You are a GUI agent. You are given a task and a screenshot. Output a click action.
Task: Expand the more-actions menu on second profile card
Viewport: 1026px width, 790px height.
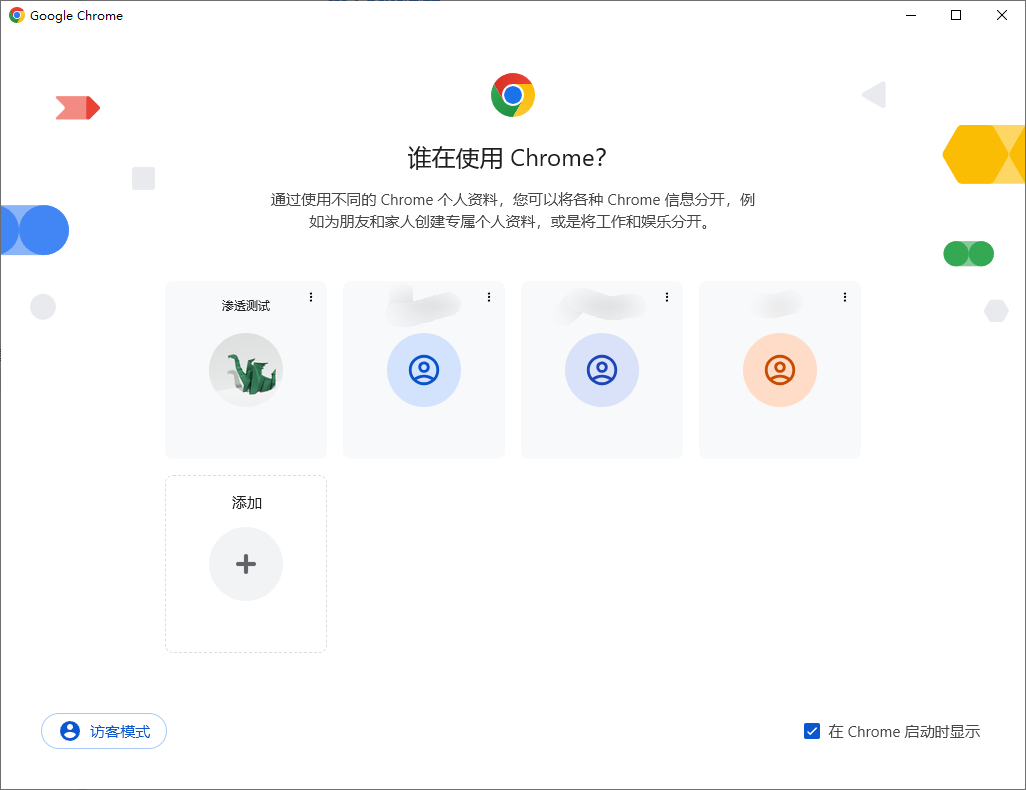coord(489,297)
